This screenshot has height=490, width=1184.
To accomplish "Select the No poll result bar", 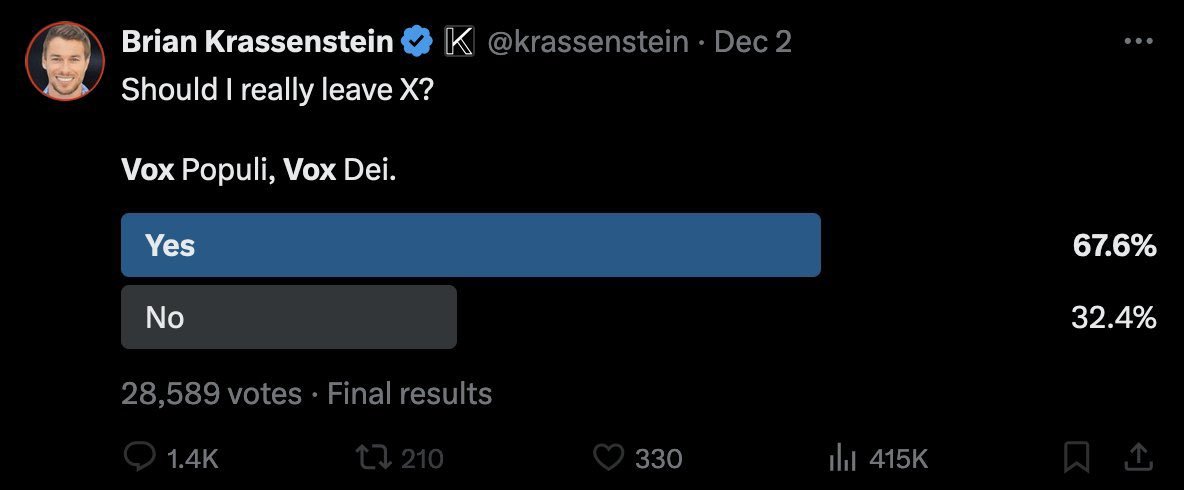I will coord(288,317).
